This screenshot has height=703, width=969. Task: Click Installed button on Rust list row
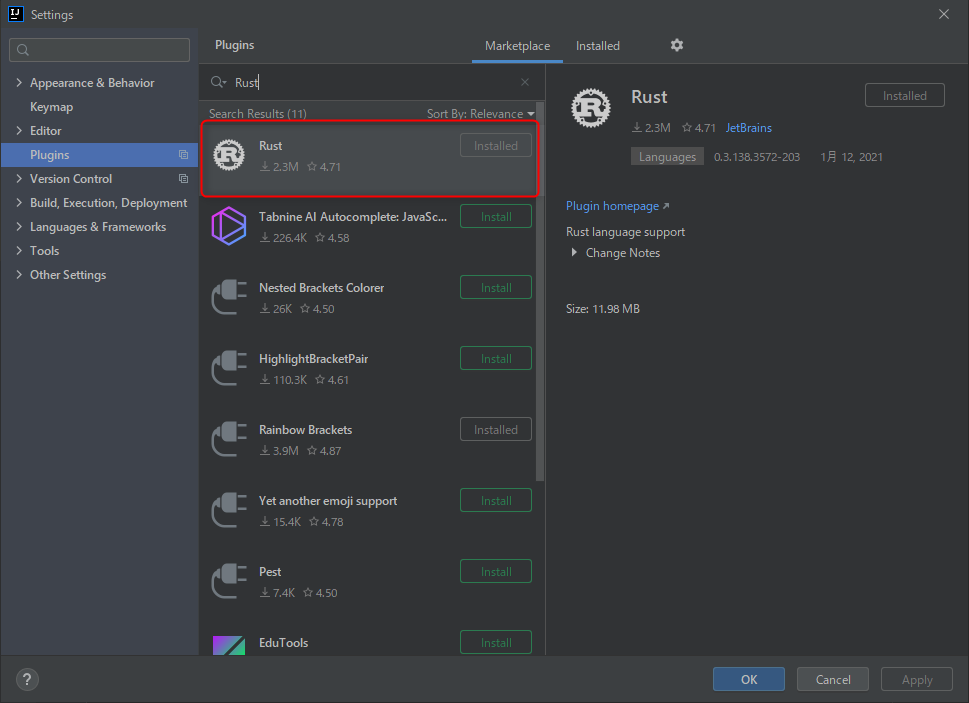tap(496, 146)
